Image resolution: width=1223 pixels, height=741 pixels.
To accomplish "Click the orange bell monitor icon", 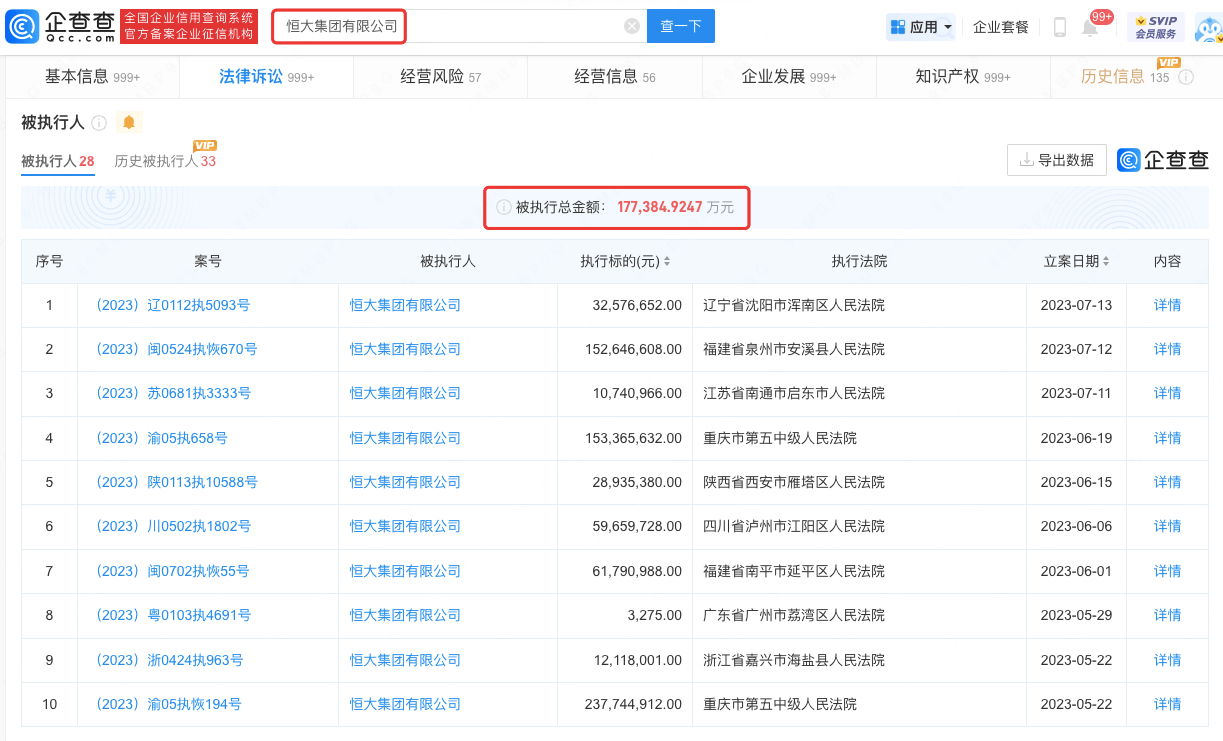I will [129, 123].
